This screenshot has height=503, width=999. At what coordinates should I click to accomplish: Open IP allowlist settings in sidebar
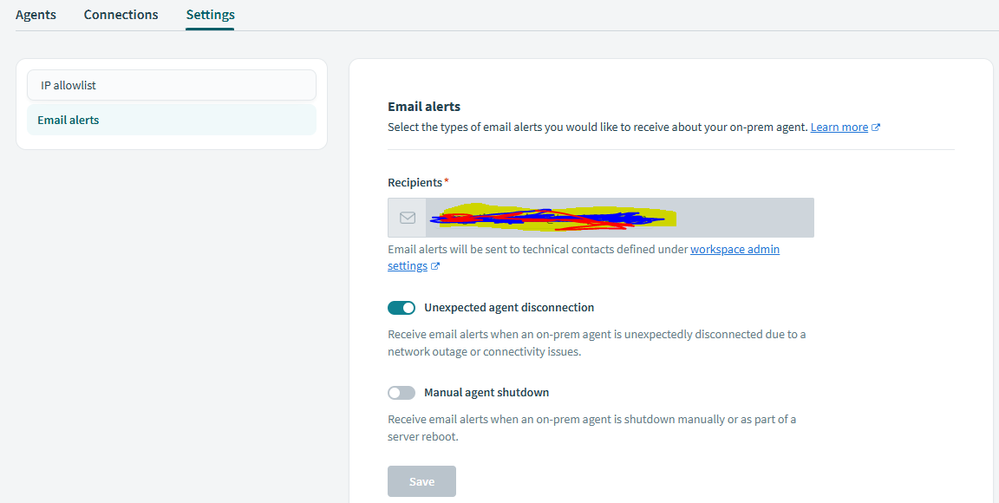171,85
